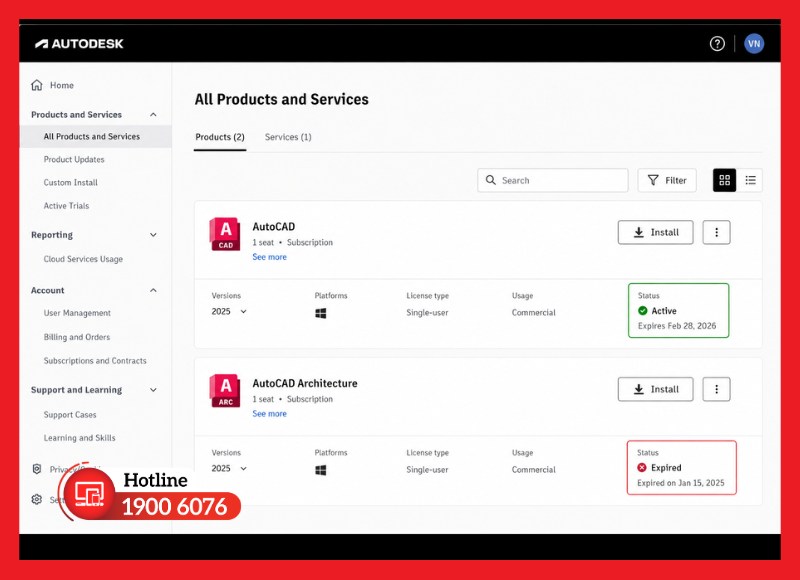The width and height of the screenshot is (800, 580).
Task: Click Install button for AutoCAD
Action: (655, 233)
